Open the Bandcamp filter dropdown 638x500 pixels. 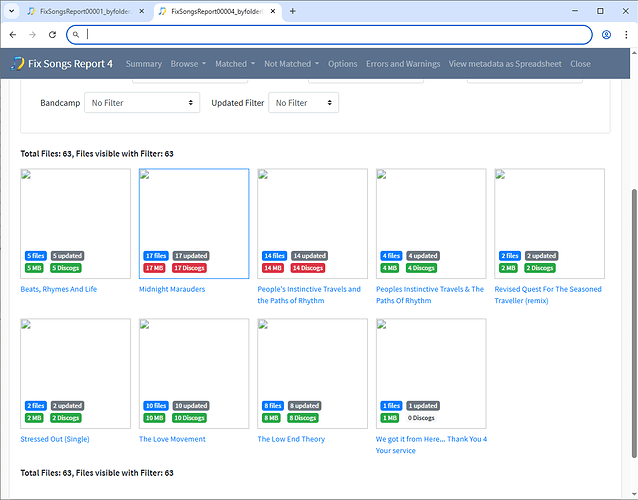(x=142, y=103)
